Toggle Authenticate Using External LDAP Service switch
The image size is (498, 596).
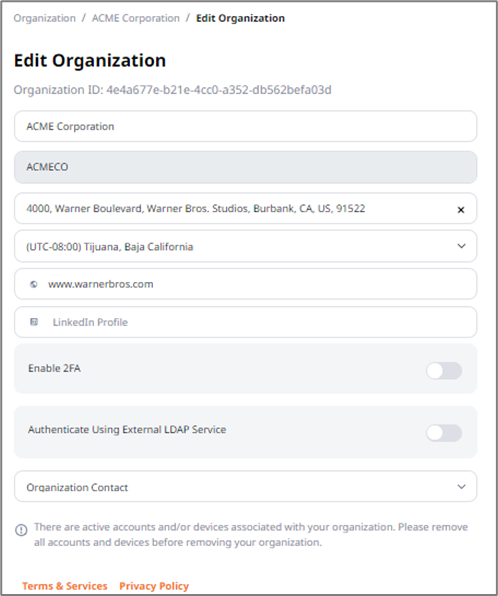pyautogui.click(x=444, y=433)
